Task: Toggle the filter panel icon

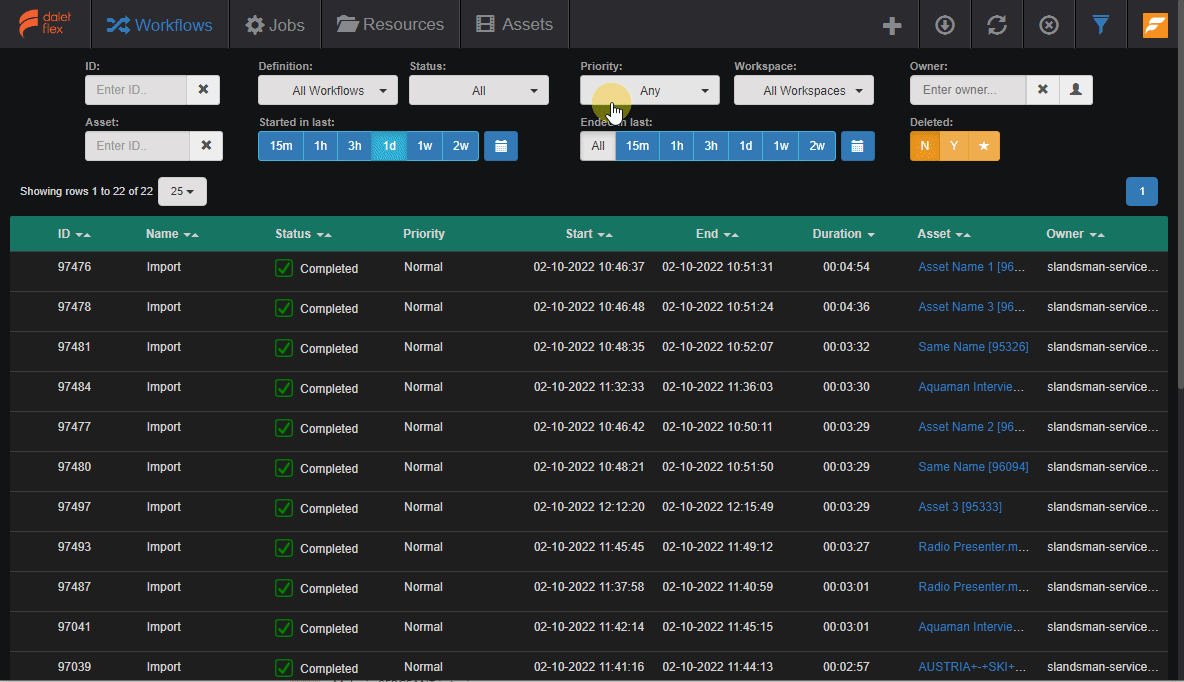Action: click(1100, 24)
